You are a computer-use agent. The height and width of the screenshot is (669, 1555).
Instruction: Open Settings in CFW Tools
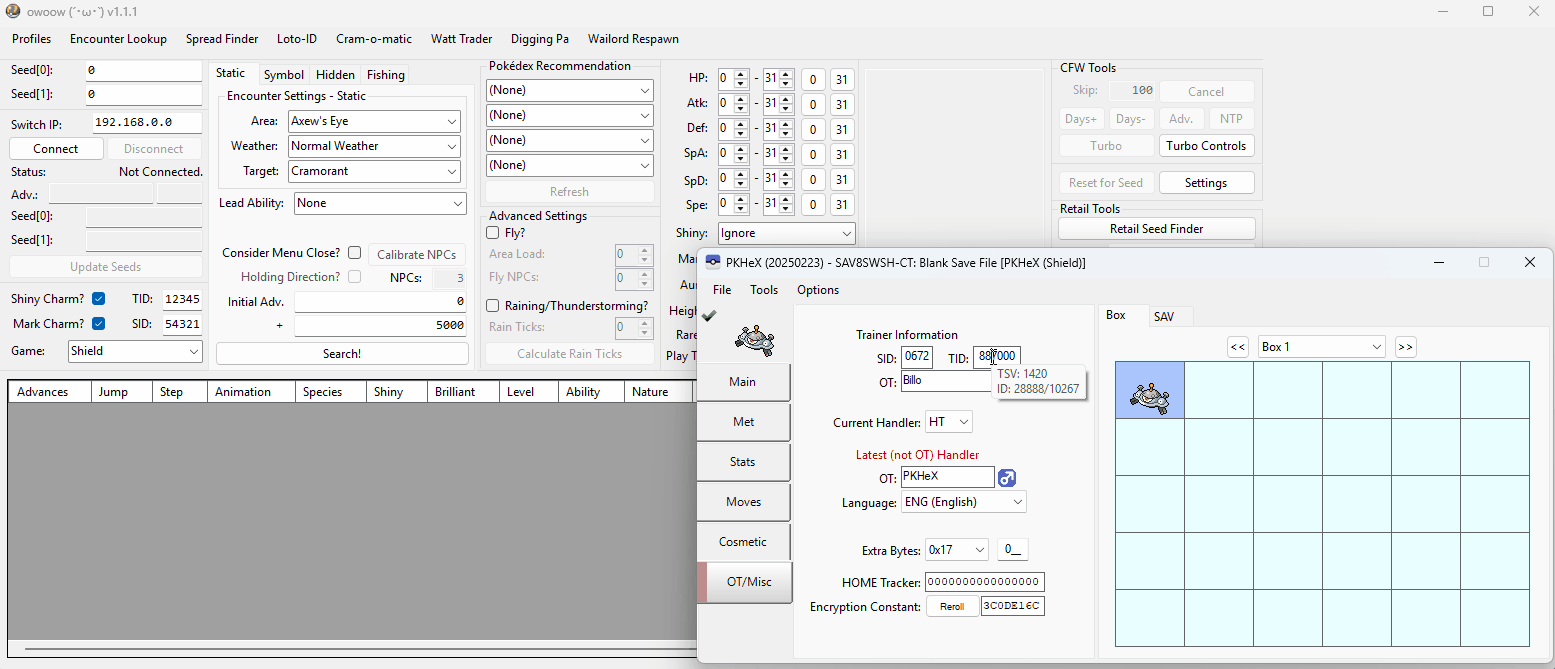pos(1206,183)
